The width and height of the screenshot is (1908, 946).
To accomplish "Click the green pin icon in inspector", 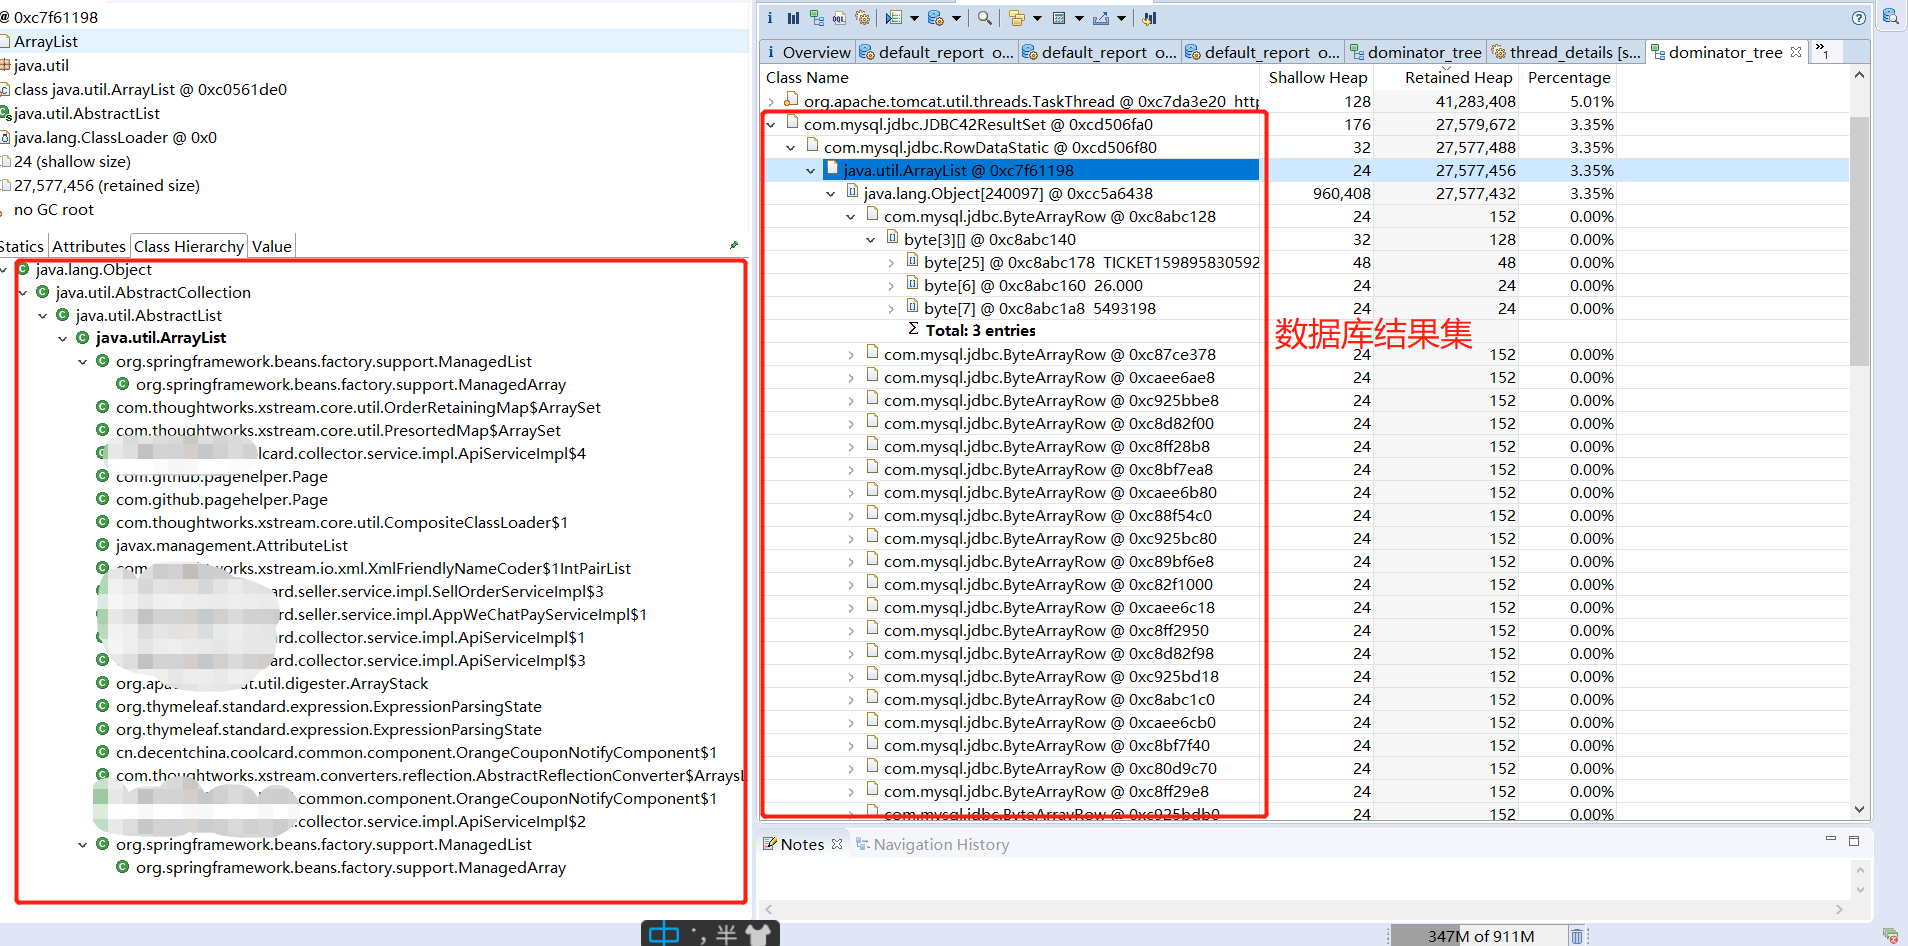I will click(x=733, y=245).
